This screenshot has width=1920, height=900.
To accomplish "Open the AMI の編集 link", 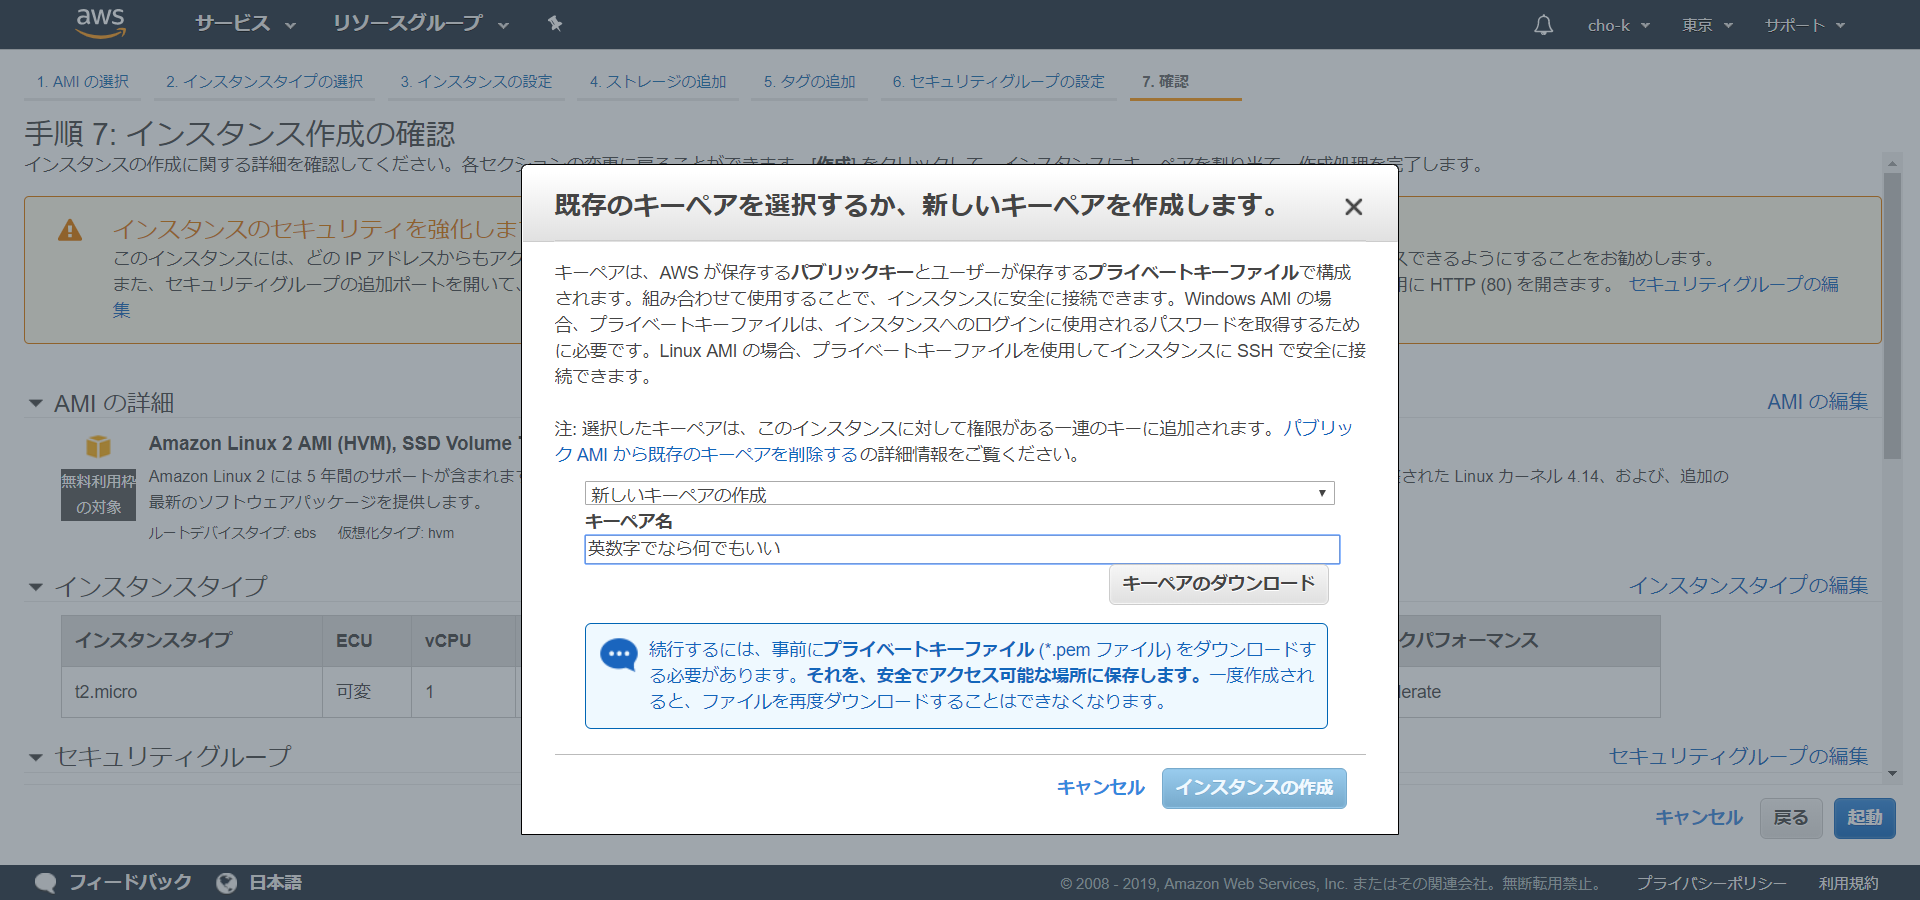I will click(1817, 402).
